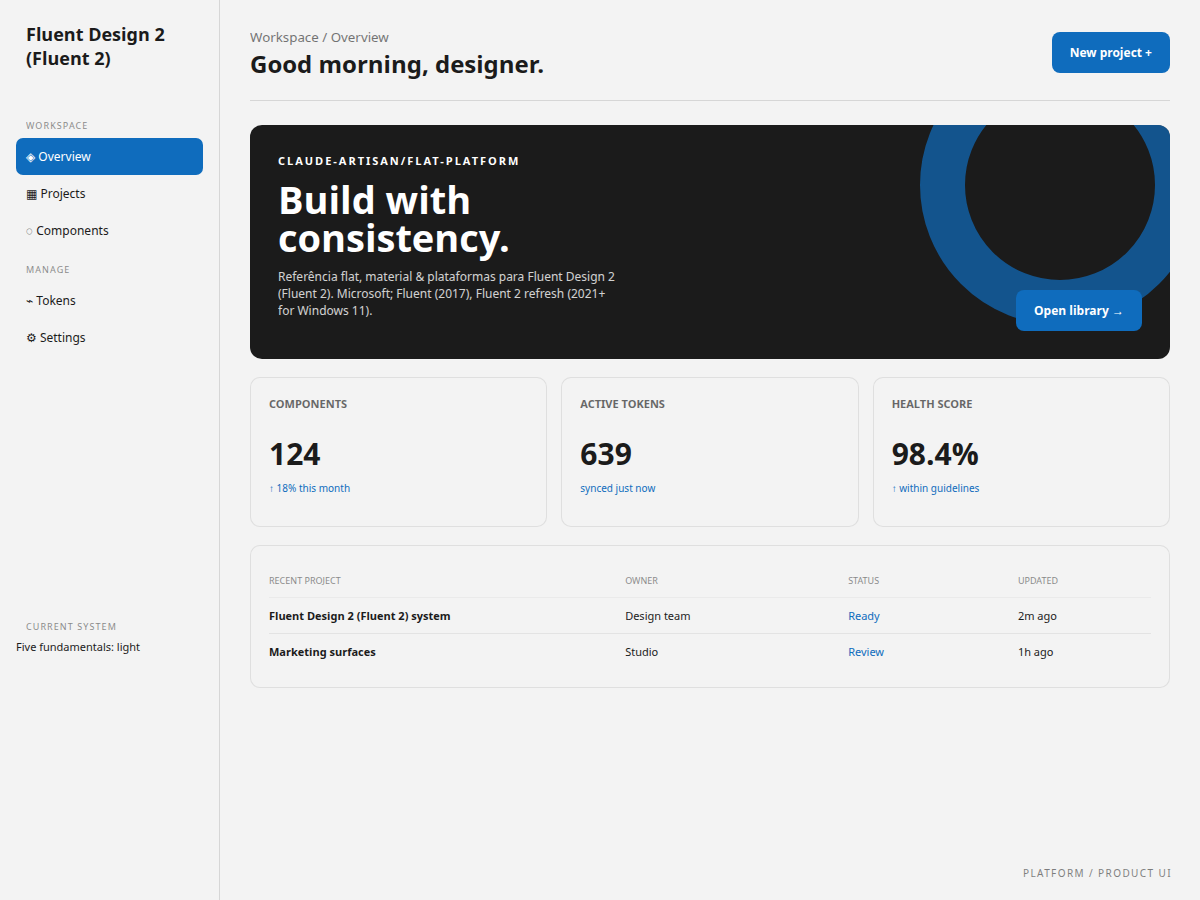This screenshot has width=1200, height=900.
Task: Click the Open library button
Action: coord(1078,310)
